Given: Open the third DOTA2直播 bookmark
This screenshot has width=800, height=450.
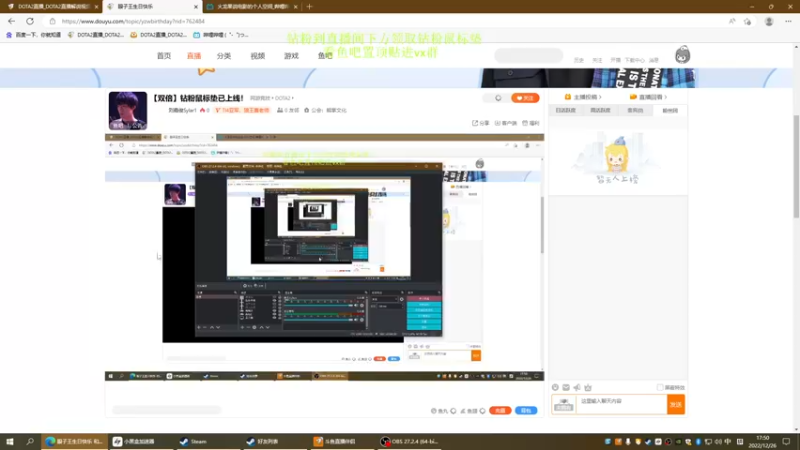Looking at the screenshot, I should (x=159, y=35).
